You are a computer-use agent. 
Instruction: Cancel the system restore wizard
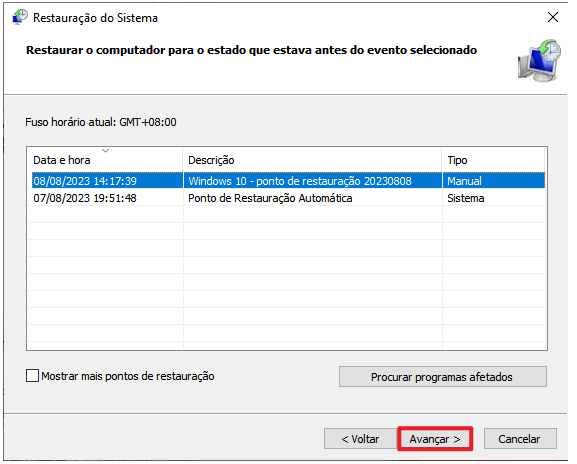pos(520,439)
